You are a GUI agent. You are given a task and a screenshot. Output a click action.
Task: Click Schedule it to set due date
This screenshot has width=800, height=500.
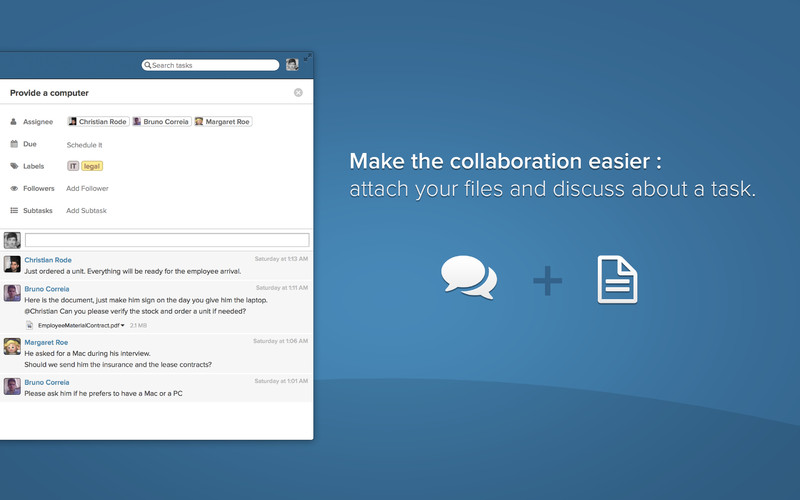click(84, 145)
